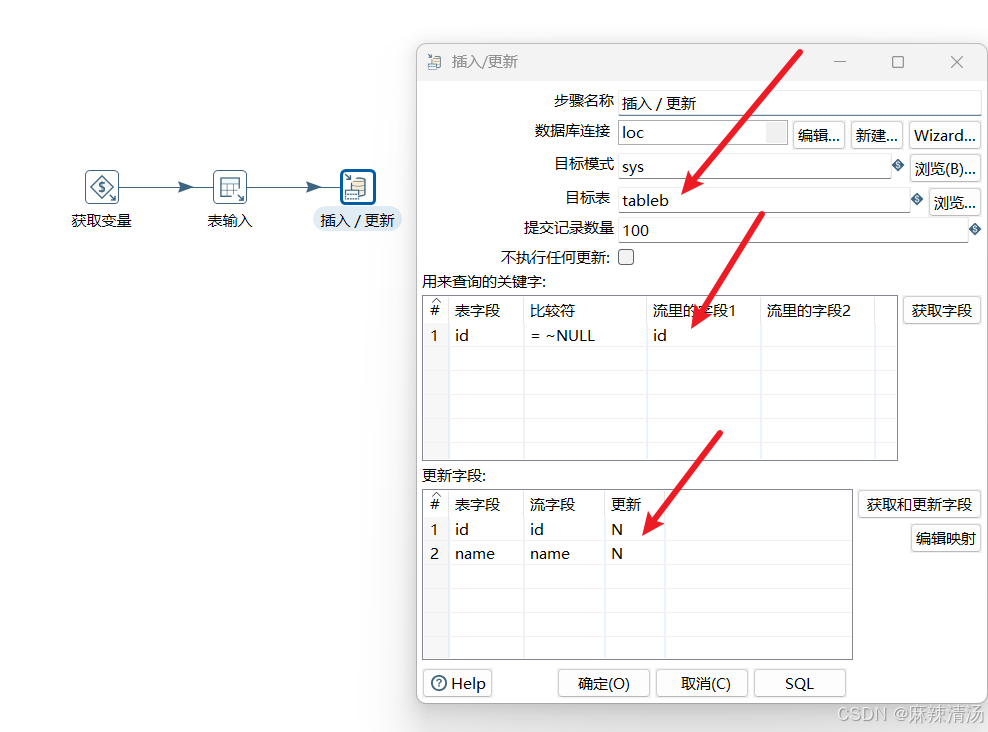The width and height of the screenshot is (988, 732).
Task: Select the = ~NULL comparator cell
Action: click(585, 336)
